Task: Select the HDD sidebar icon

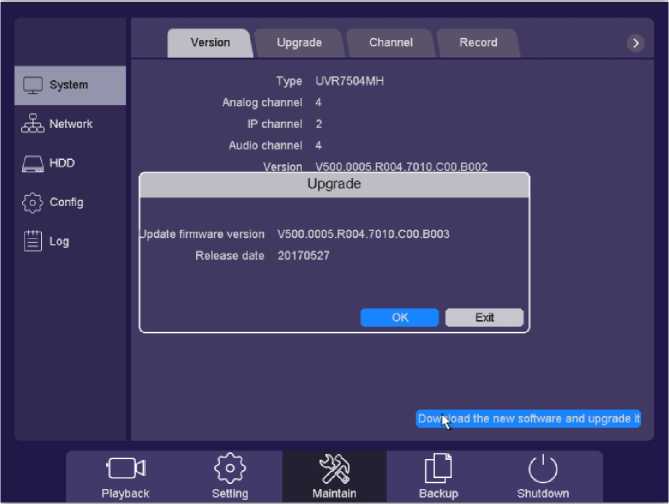Action: pos(32,163)
